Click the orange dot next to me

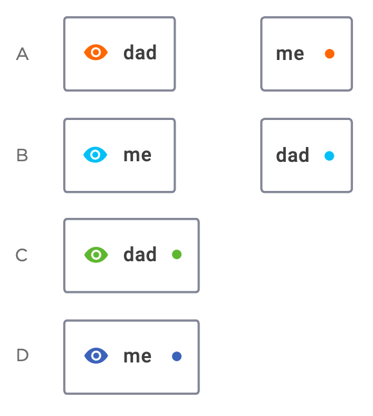pos(330,54)
